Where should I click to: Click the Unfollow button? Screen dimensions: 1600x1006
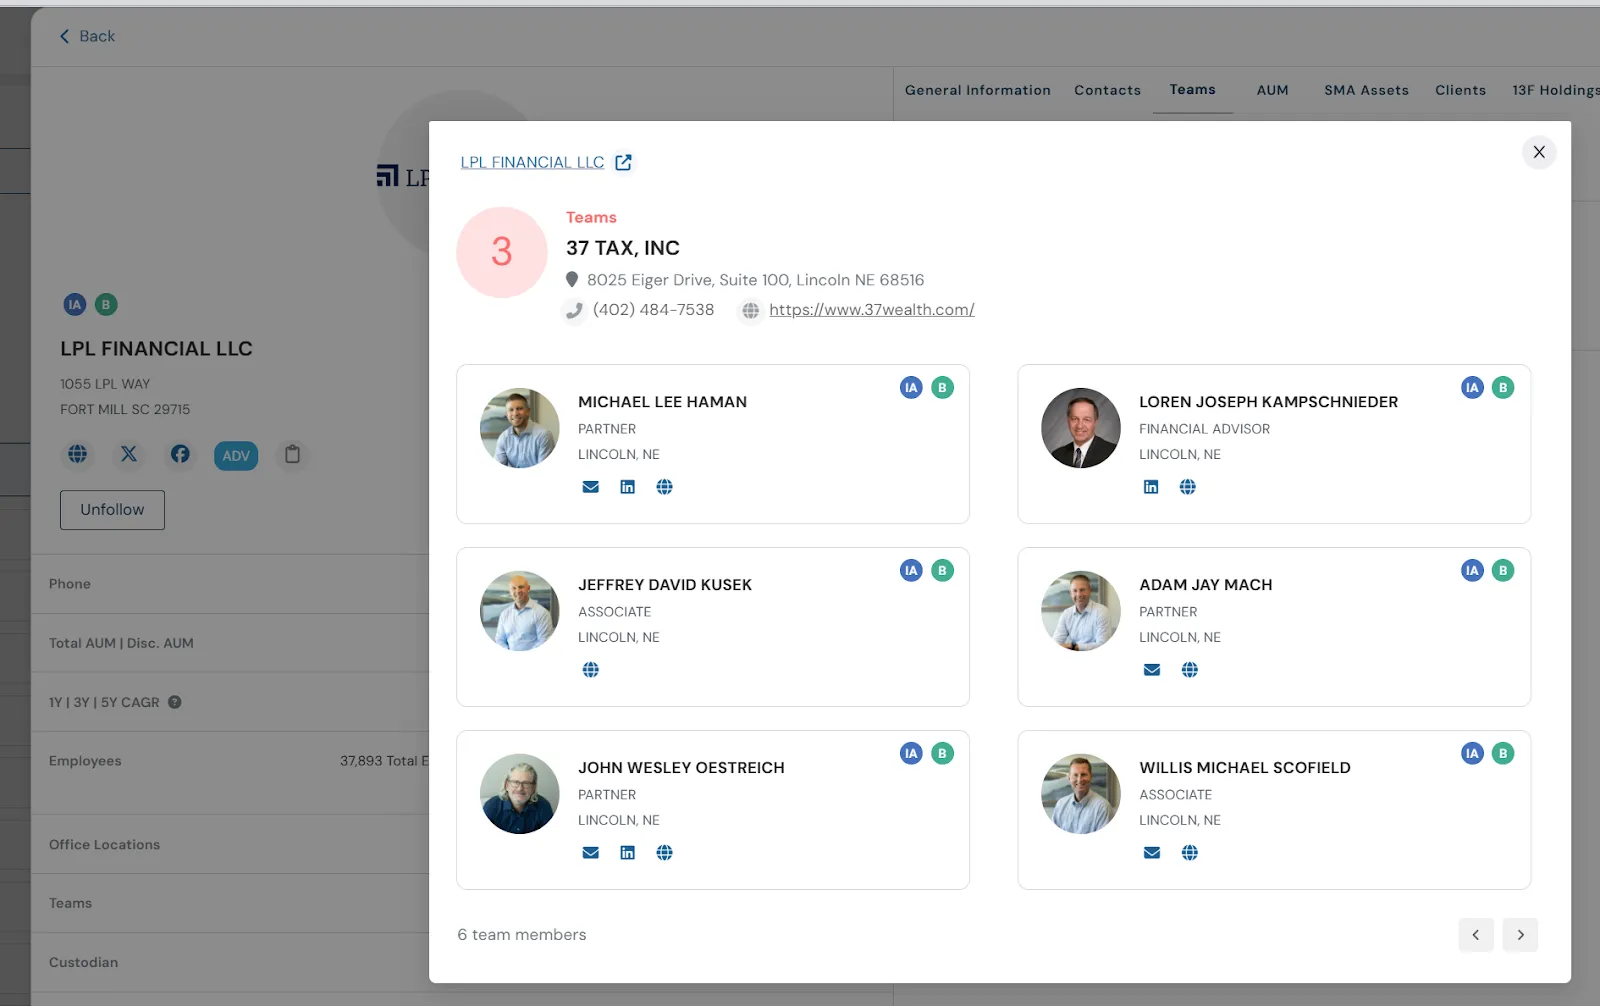click(112, 510)
